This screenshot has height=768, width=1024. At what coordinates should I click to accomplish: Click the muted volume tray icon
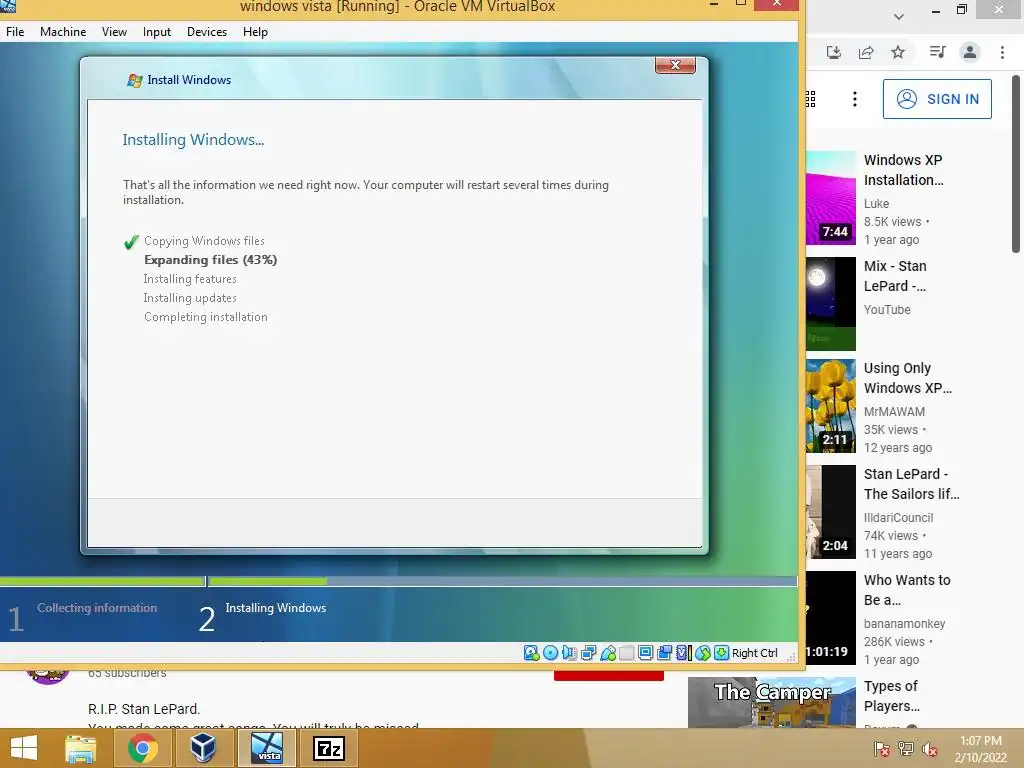pos(930,749)
